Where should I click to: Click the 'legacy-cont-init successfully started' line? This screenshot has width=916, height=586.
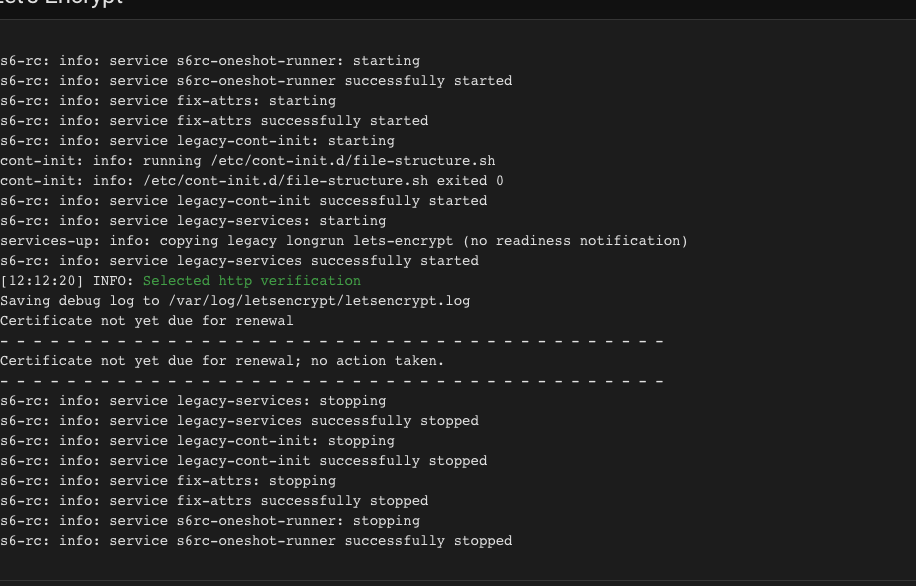pos(244,201)
